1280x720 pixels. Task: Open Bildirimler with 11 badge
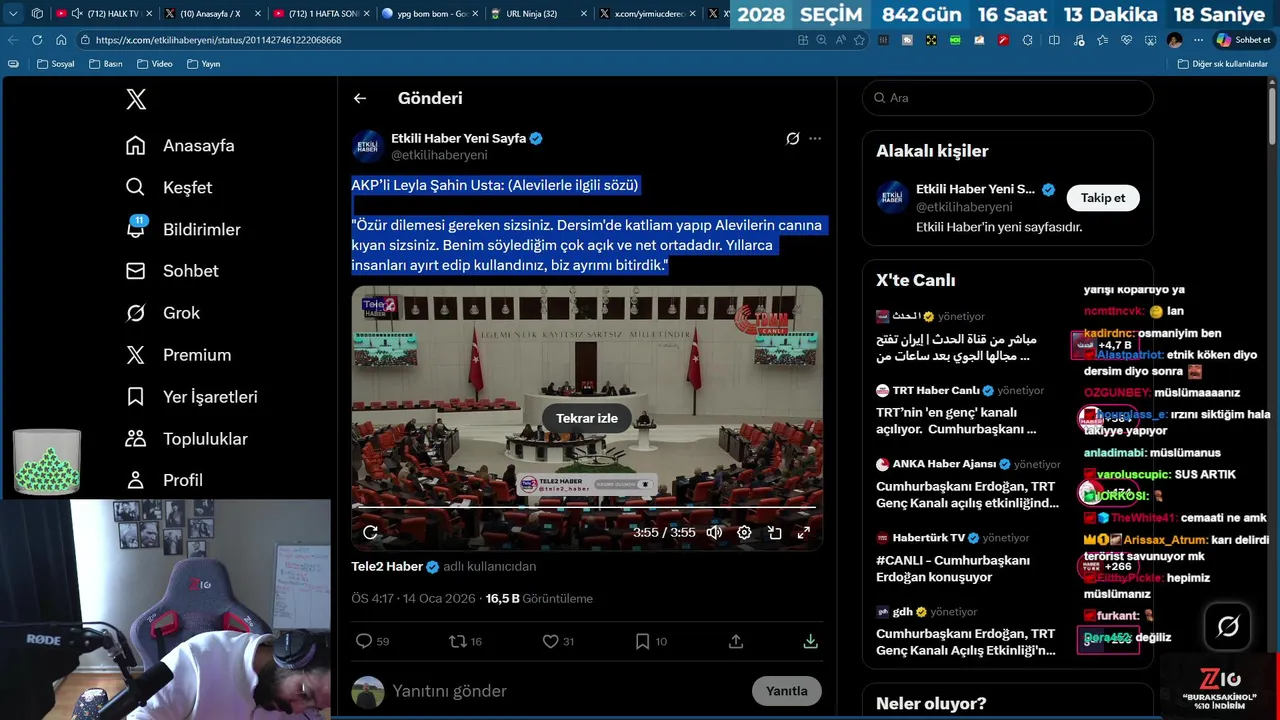183,230
